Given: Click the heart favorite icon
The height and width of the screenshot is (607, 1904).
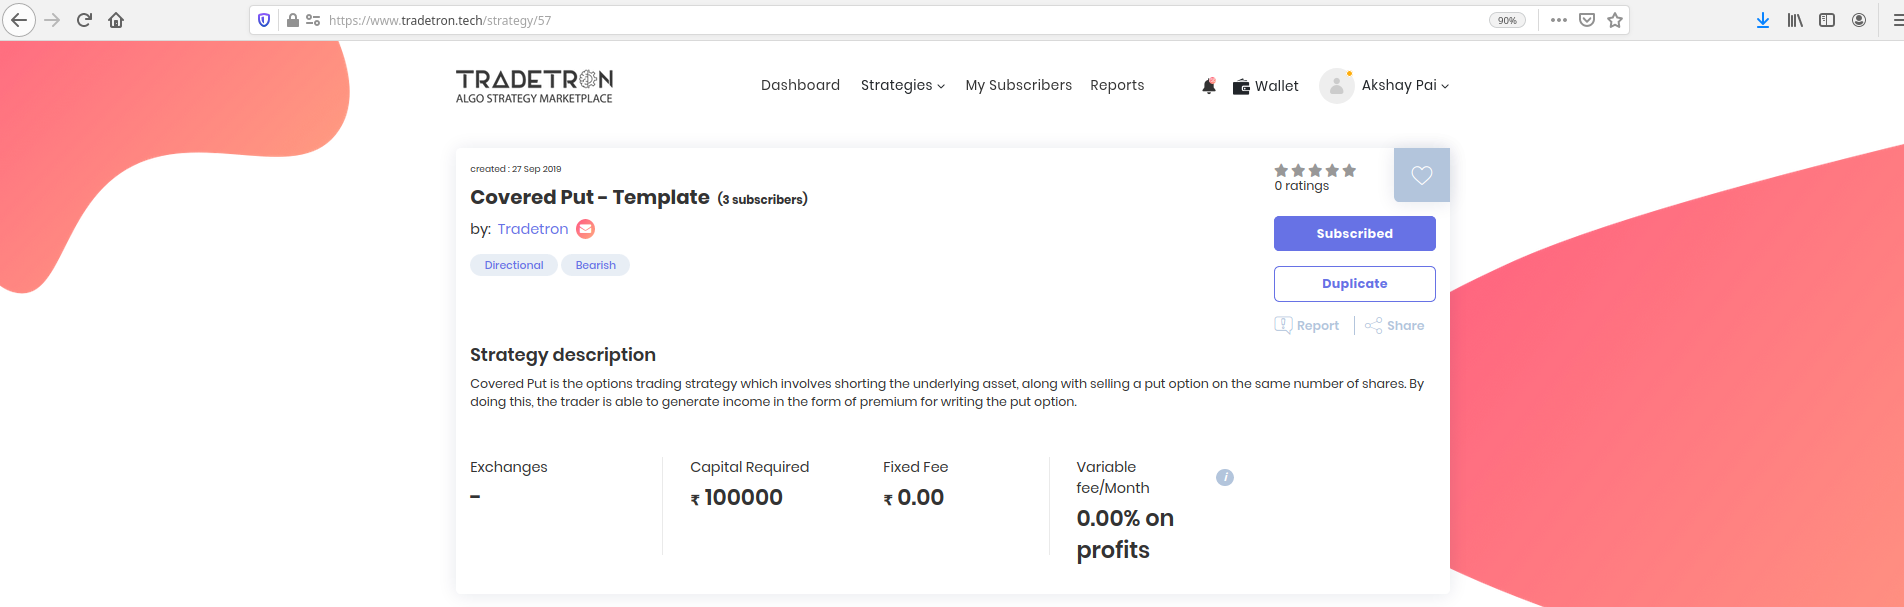Looking at the screenshot, I should click(1421, 175).
